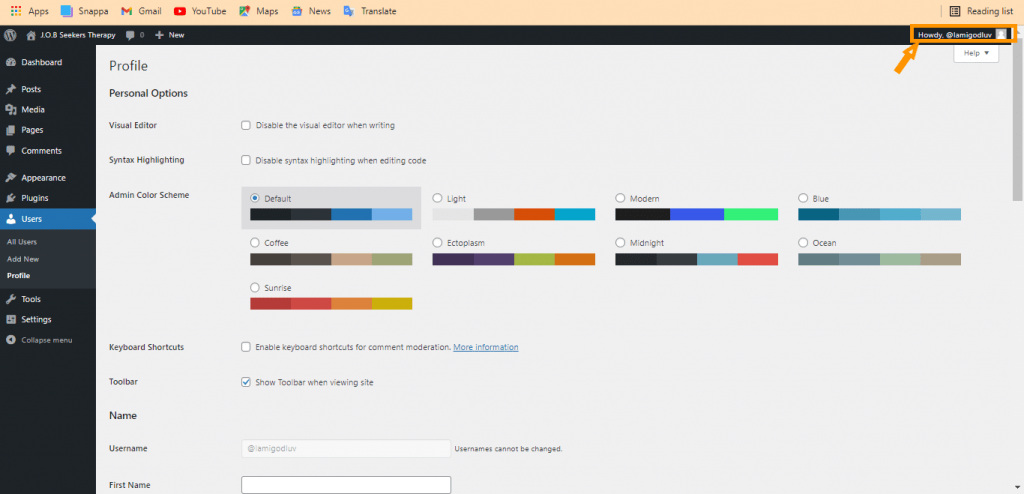Check Disable syntax highlighting when editing code
This screenshot has height=494, width=1024.
[x=246, y=160]
